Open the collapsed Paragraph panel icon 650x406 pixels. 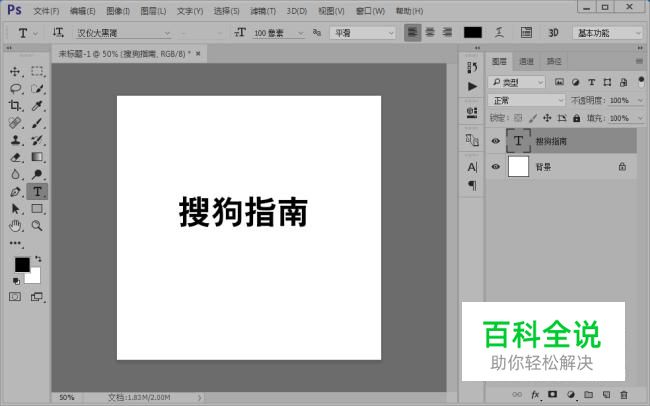(x=472, y=185)
